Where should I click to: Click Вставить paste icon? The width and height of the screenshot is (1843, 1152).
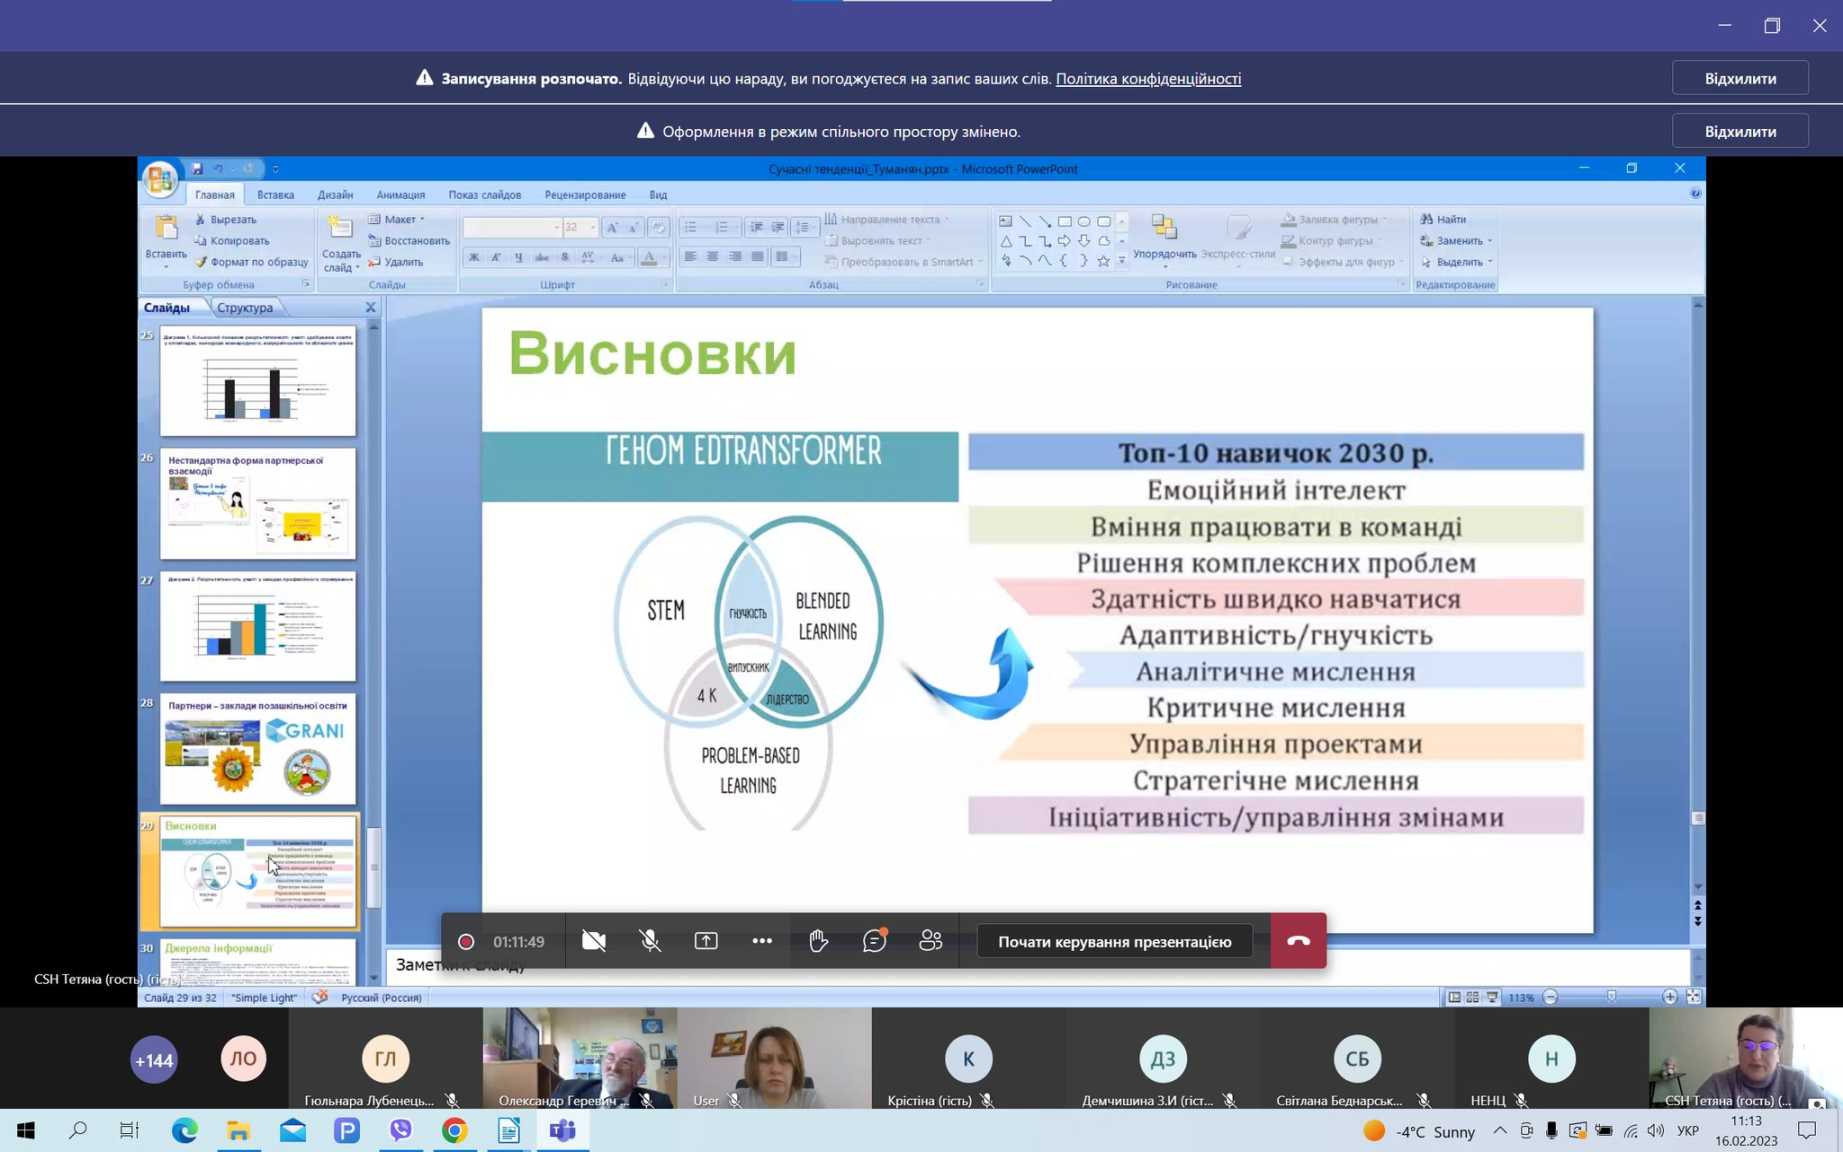click(x=166, y=229)
